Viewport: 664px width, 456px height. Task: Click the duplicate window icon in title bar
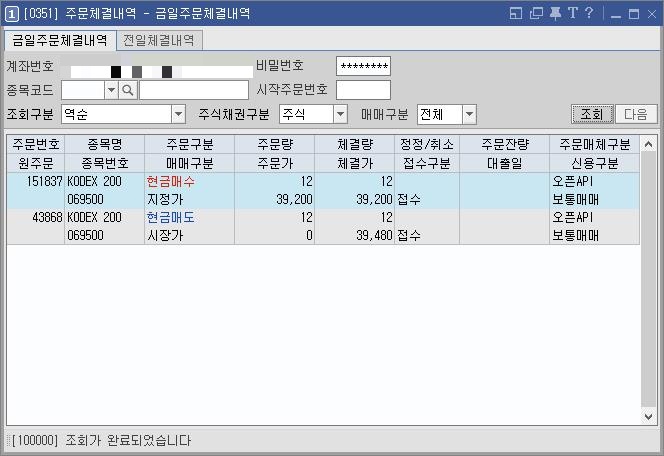click(536, 14)
